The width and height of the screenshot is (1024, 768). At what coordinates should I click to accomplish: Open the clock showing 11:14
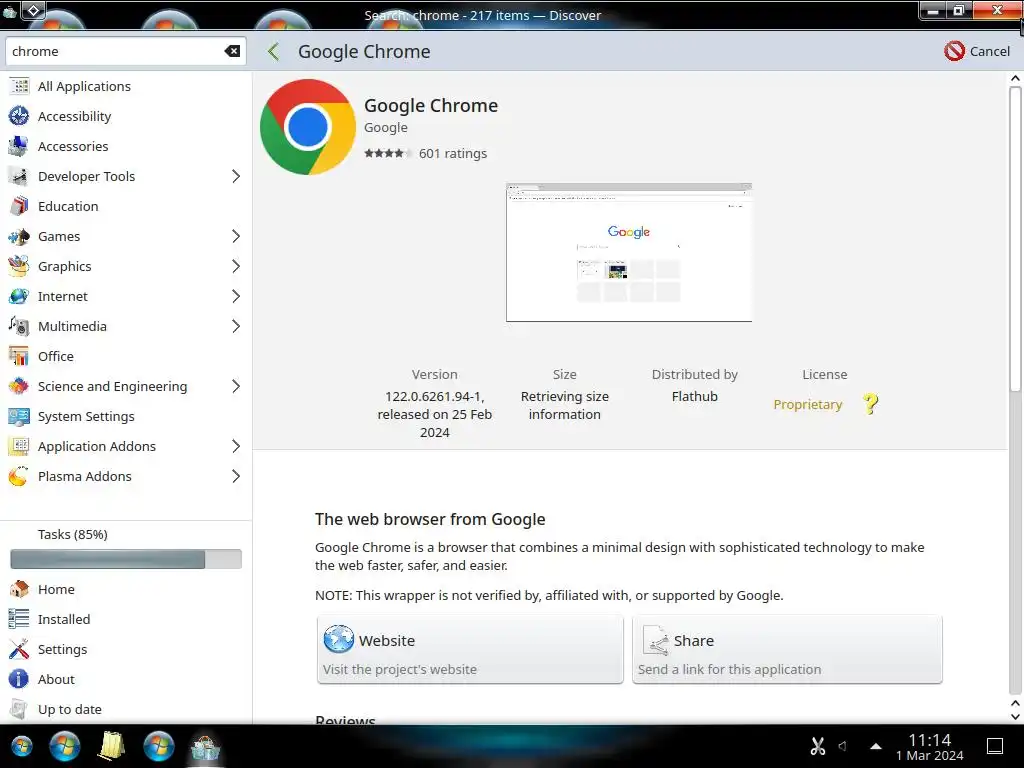pos(929,746)
